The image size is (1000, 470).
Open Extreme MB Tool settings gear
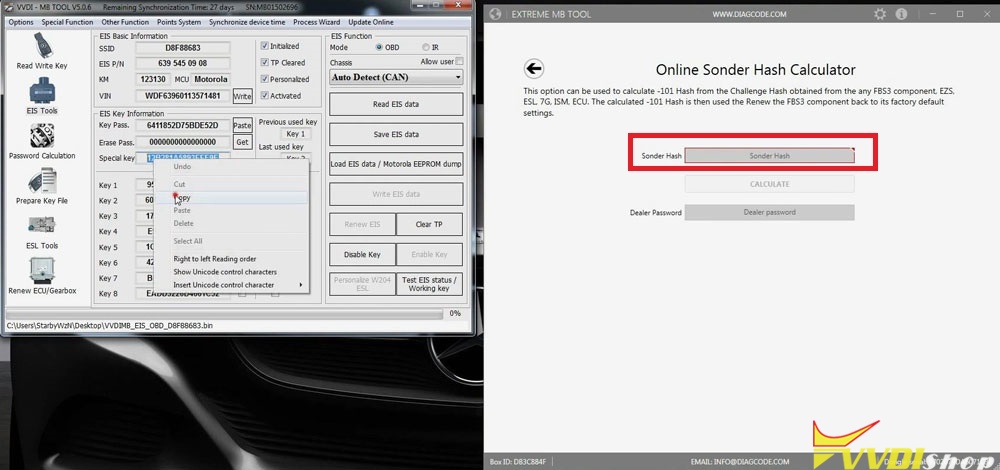pos(880,14)
